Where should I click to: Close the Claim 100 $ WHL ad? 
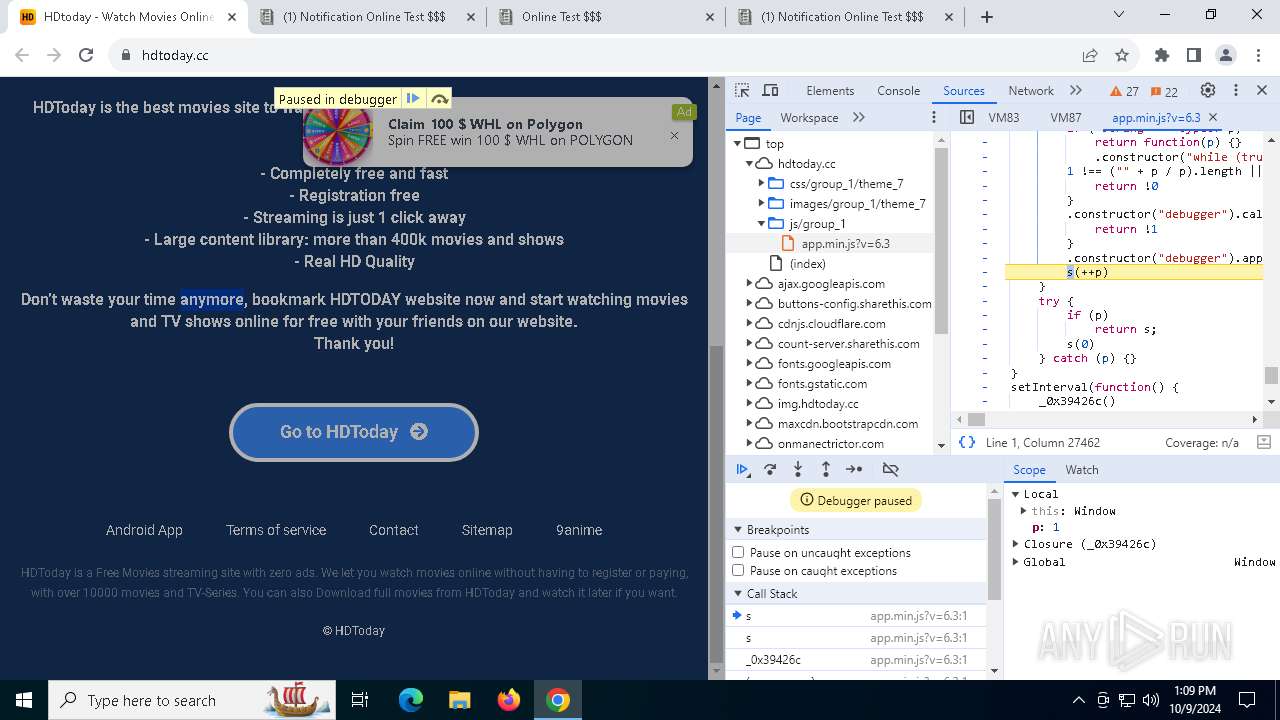[674, 136]
